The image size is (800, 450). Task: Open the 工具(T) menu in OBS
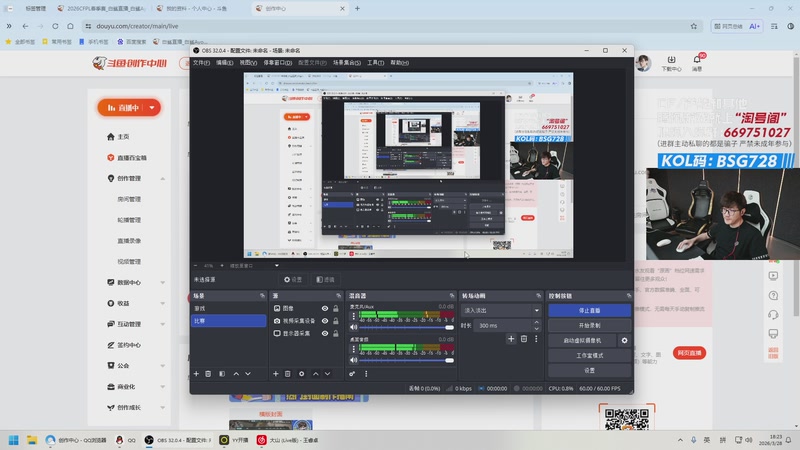pyautogui.click(x=376, y=63)
